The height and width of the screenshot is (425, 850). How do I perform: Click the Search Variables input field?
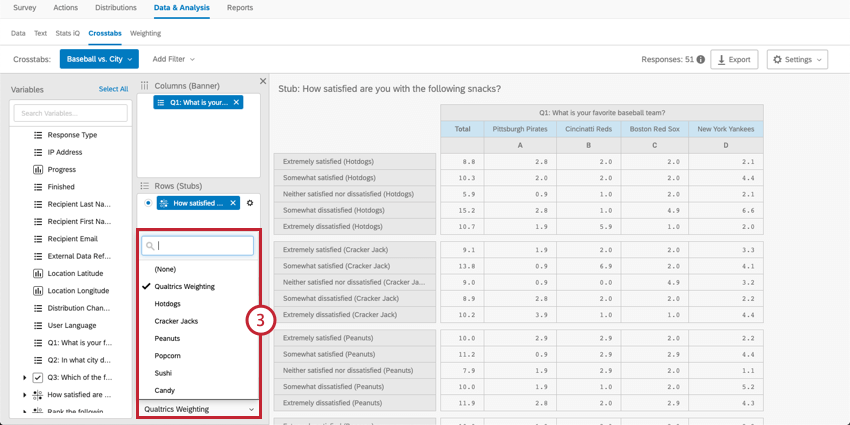tap(70, 113)
